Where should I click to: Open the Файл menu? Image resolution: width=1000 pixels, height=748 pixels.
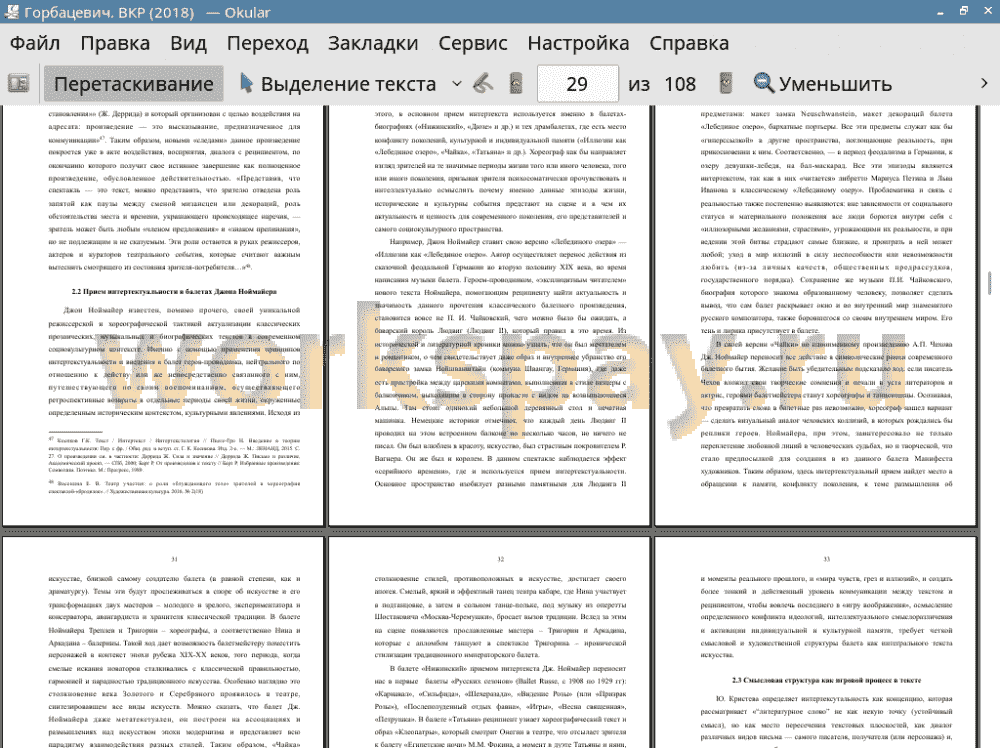click(x=35, y=43)
